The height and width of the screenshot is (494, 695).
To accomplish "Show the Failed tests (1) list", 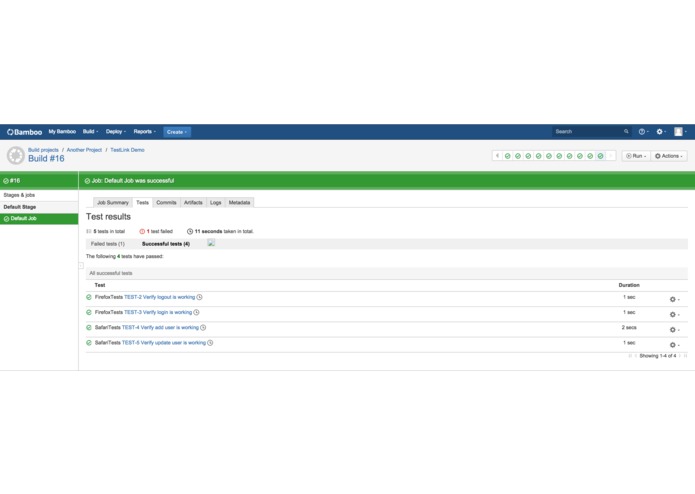I will pyautogui.click(x=108, y=244).
